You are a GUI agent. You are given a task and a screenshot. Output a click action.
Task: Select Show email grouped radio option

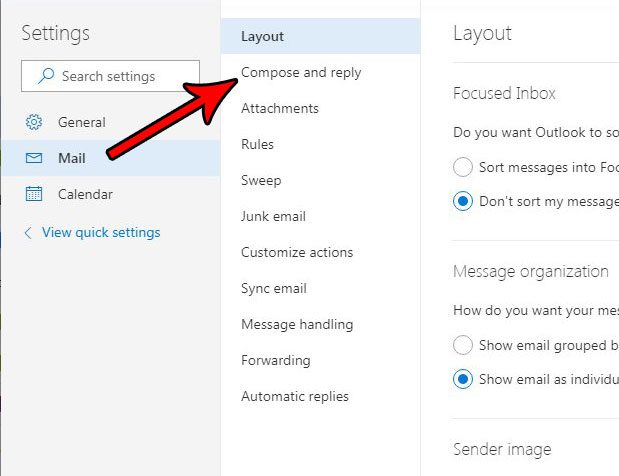coord(463,345)
